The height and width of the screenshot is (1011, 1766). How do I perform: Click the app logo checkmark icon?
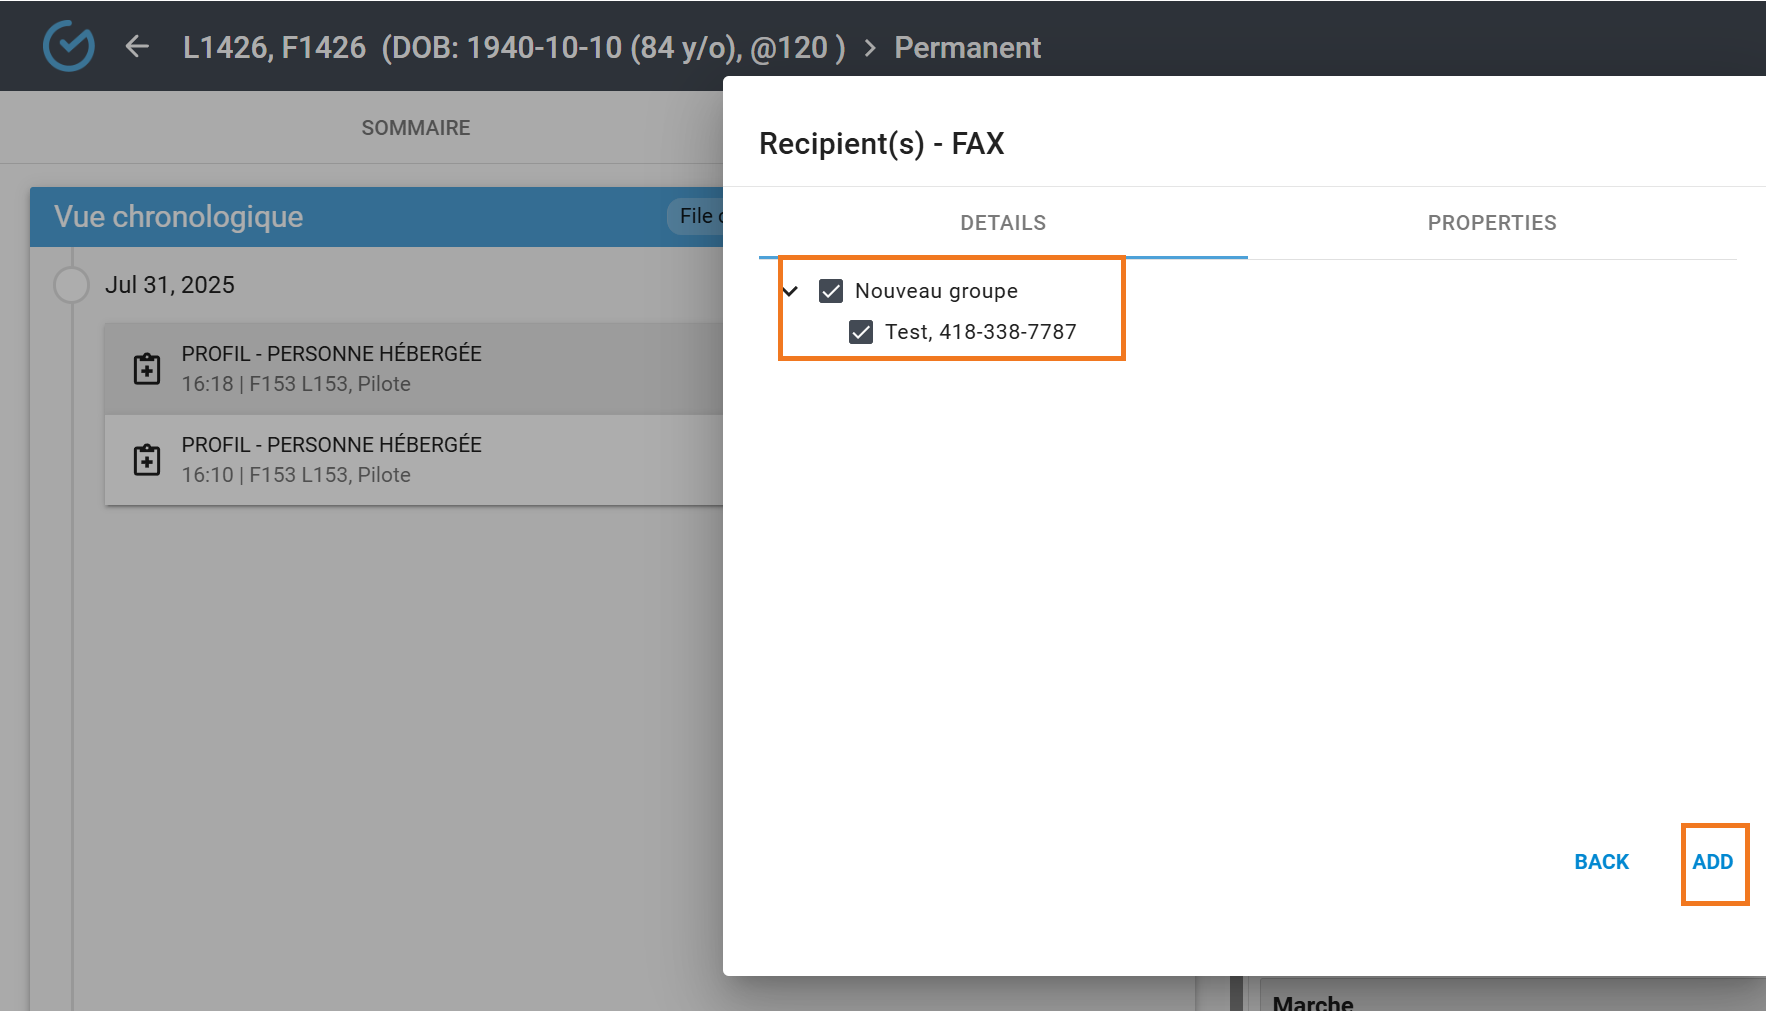tap(69, 46)
